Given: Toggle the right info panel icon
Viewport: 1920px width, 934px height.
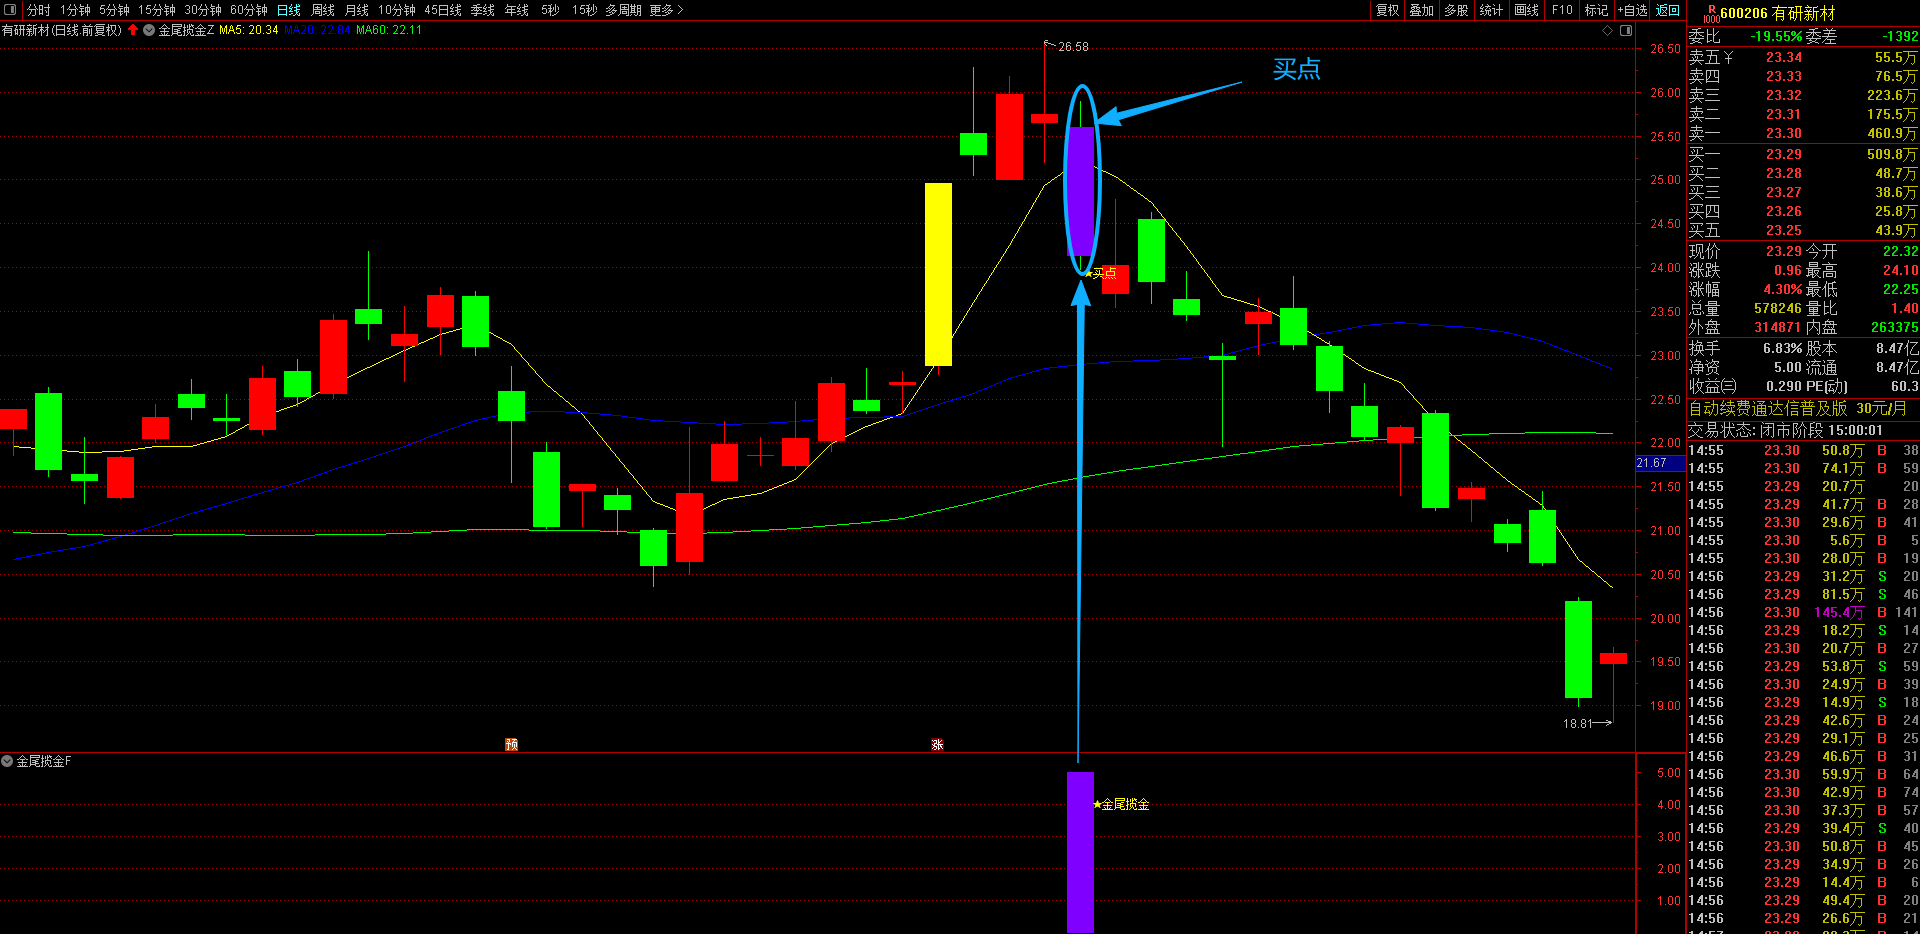Looking at the screenshot, I should (x=1626, y=30).
